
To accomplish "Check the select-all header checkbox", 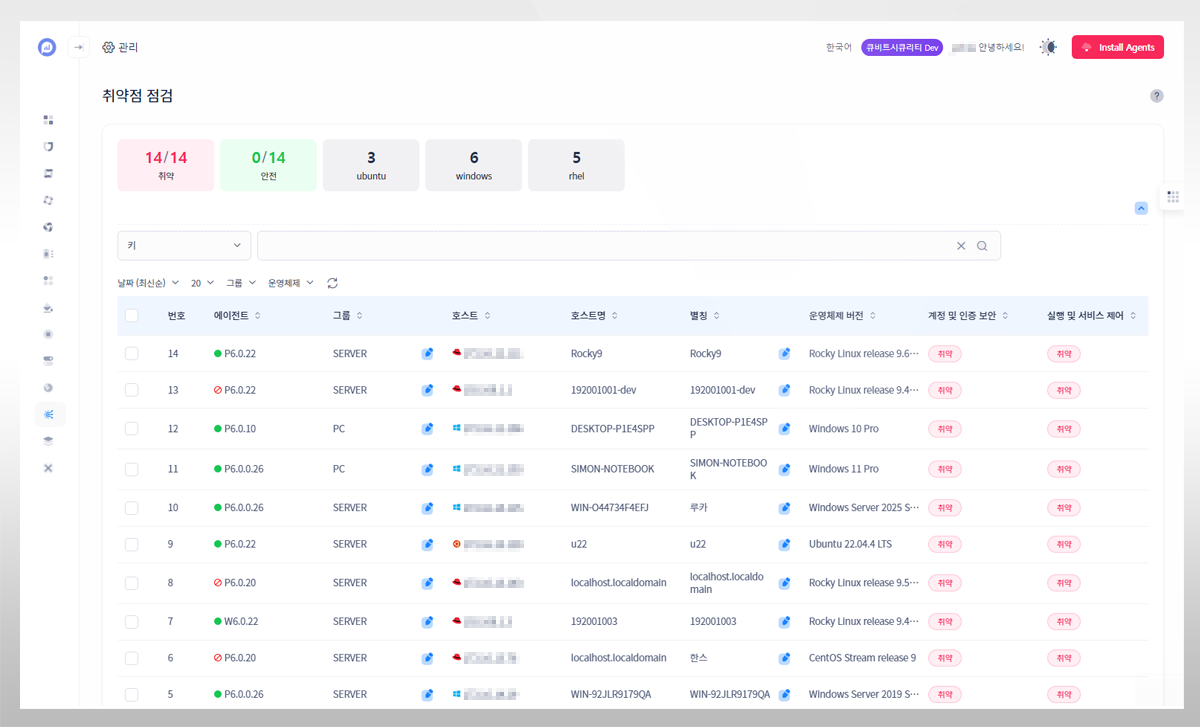I will (132, 316).
